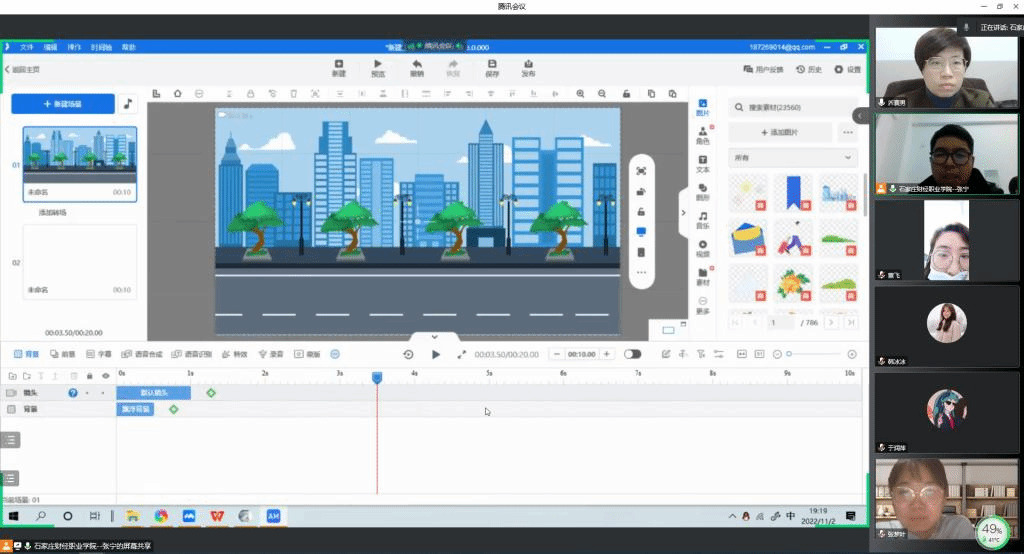Toggle the camera icon on 镜头 track
Screen dimensions: 1024x554
11,393
